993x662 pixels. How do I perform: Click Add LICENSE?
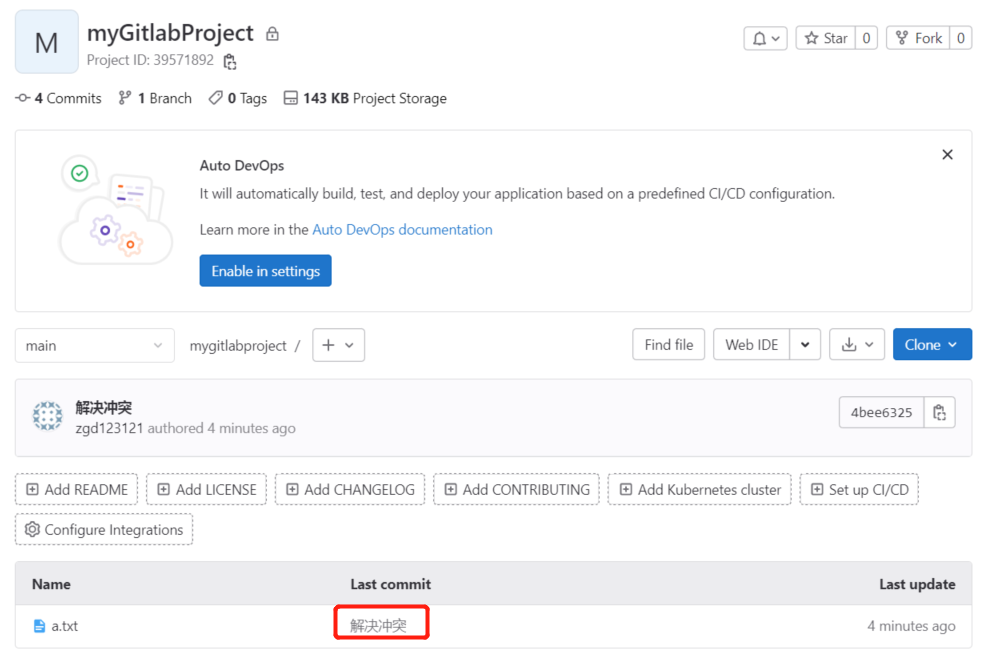(x=206, y=490)
